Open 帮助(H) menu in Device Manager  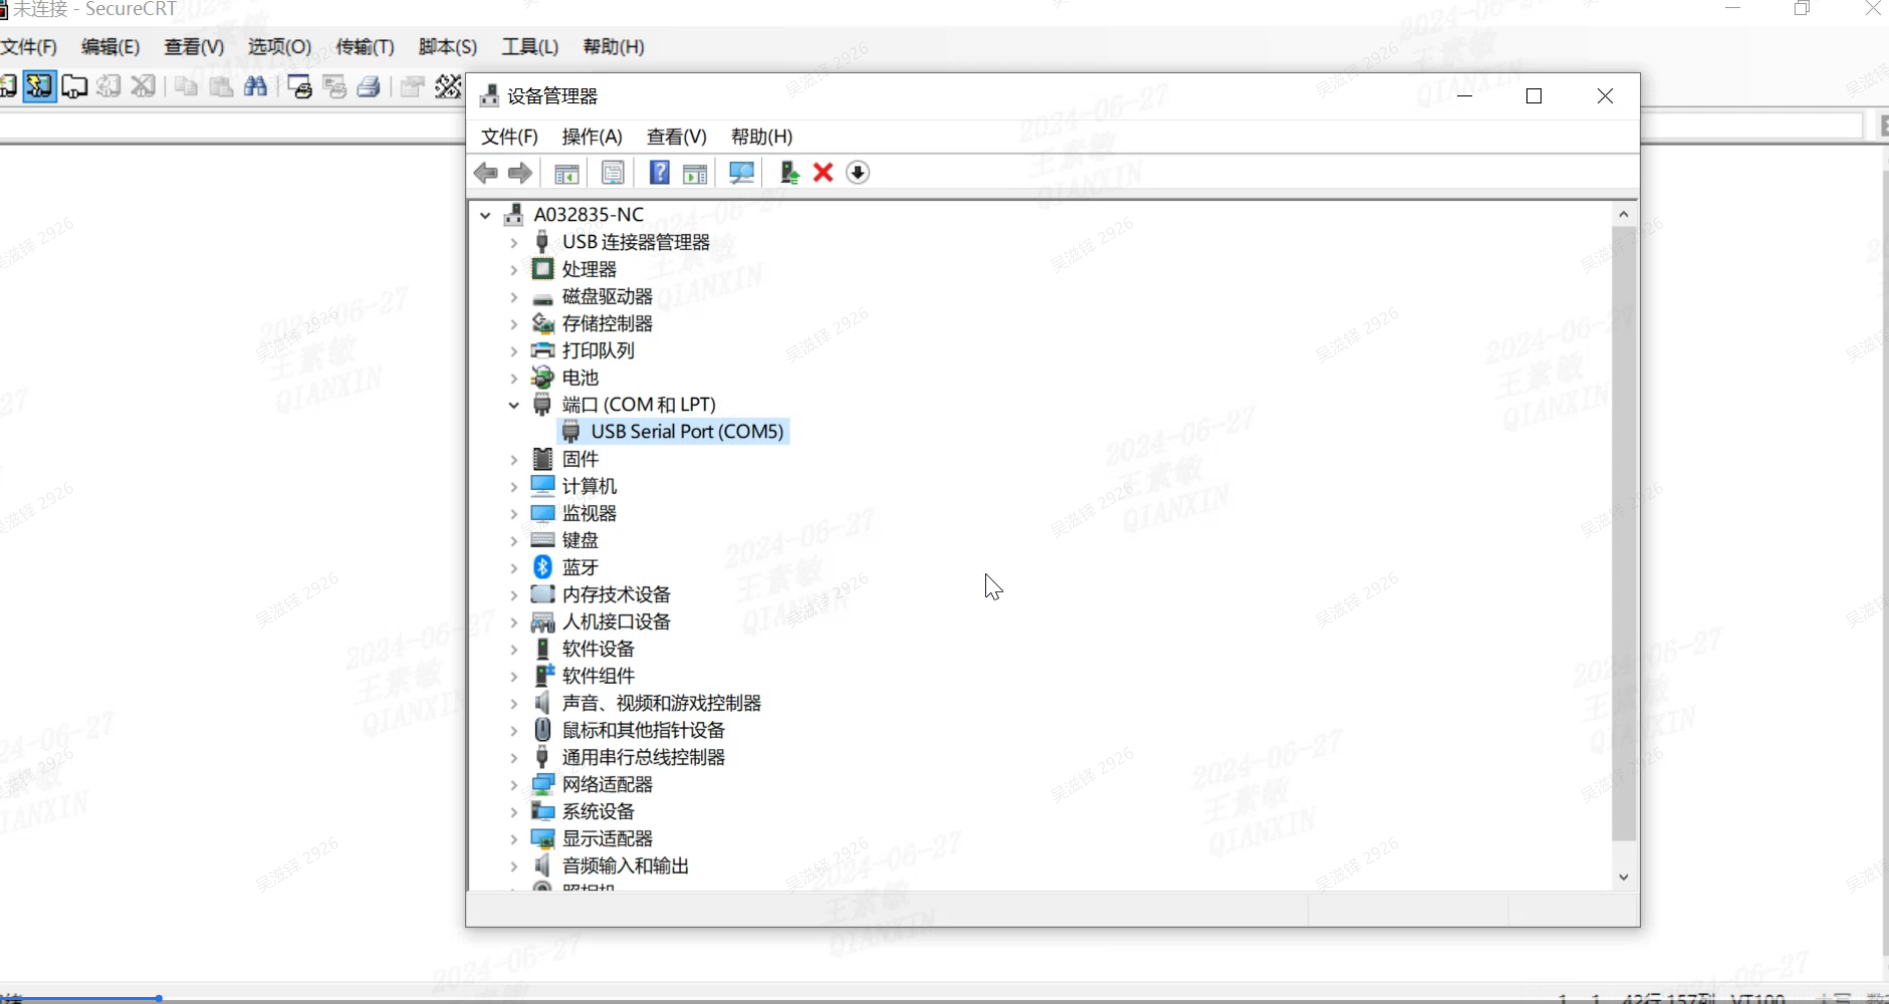click(761, 137)
